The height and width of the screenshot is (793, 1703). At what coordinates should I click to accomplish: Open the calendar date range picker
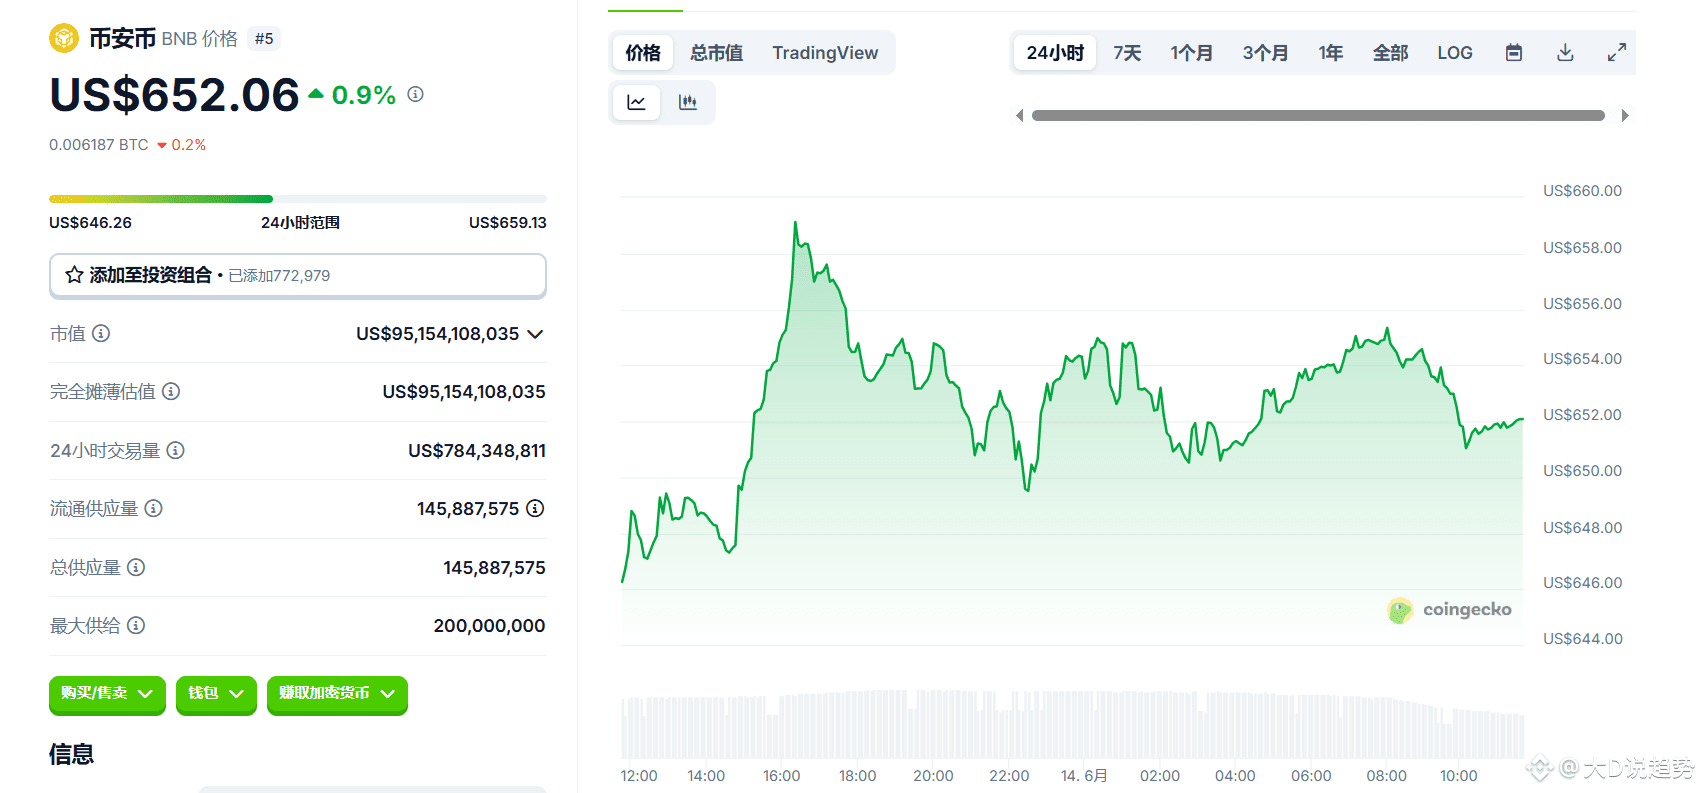click(1514, 53)
